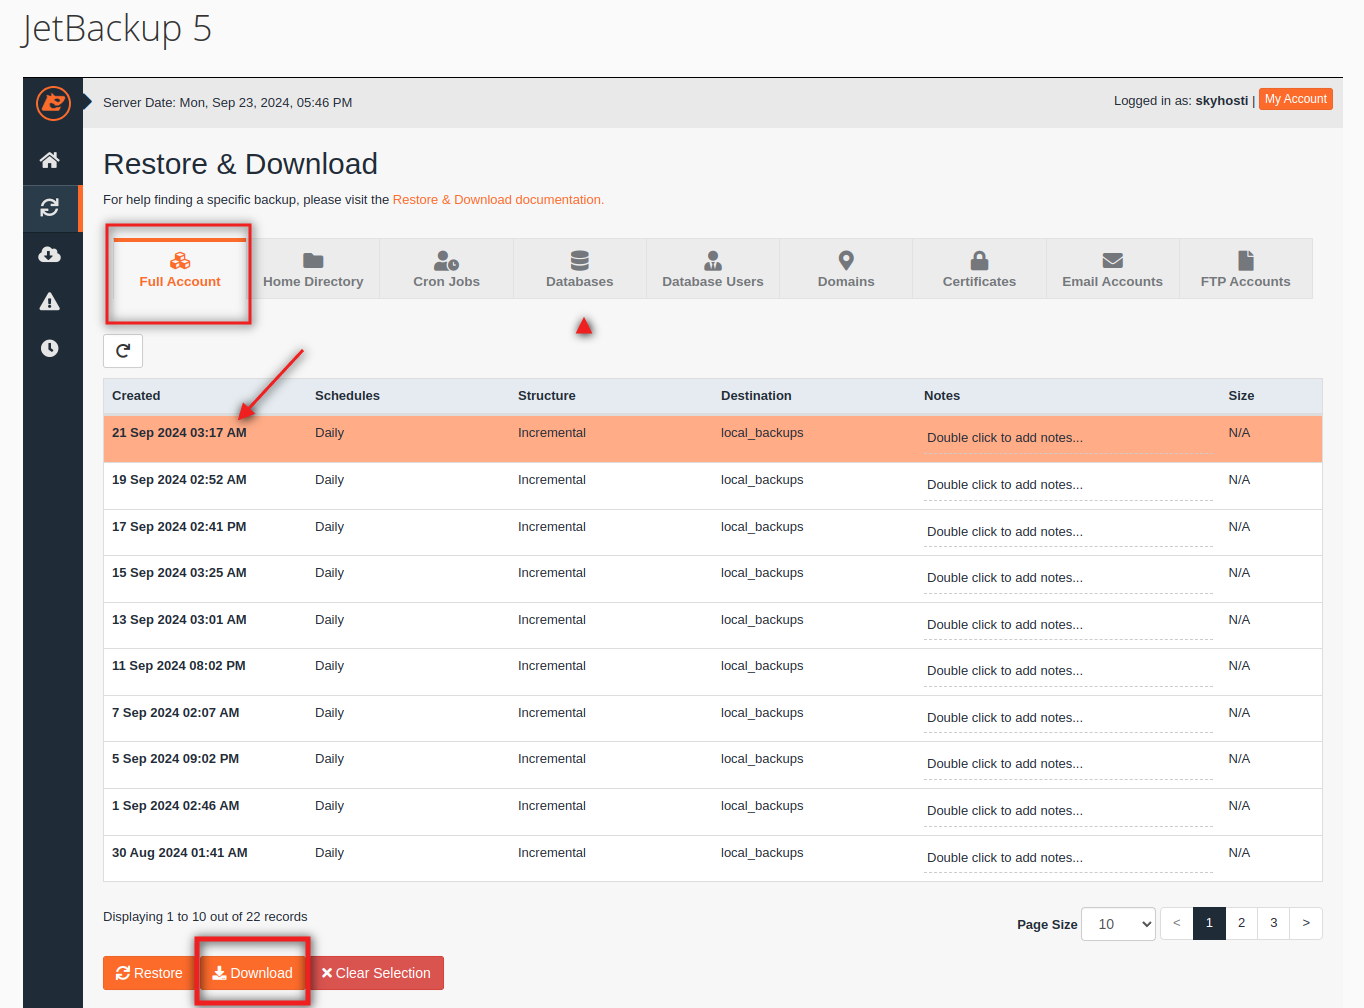Click Daily in 5 Sep row
1364x1008 pixels.
329,759
